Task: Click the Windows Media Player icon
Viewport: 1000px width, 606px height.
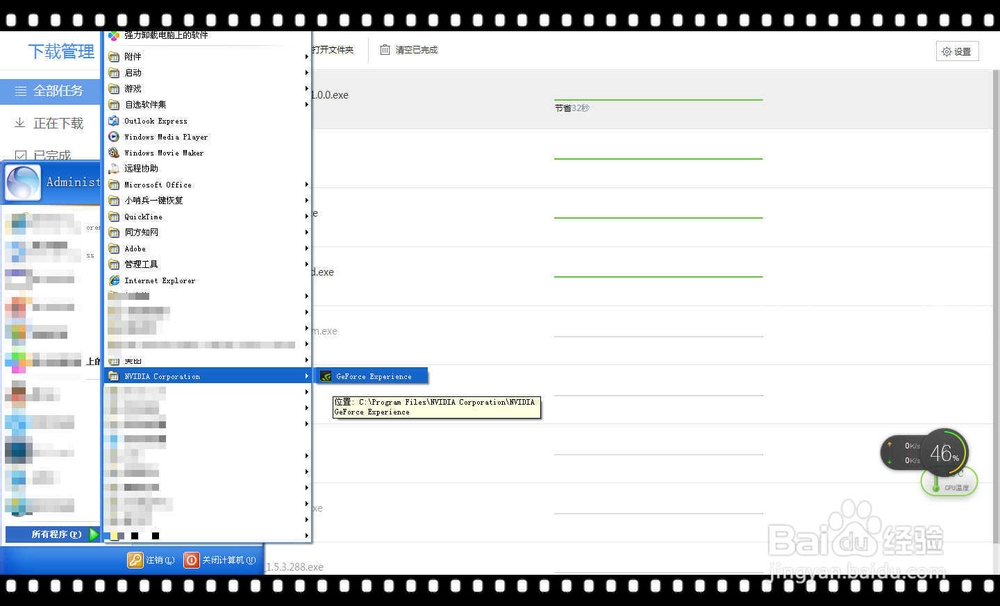Action: [x=114, y=137]
